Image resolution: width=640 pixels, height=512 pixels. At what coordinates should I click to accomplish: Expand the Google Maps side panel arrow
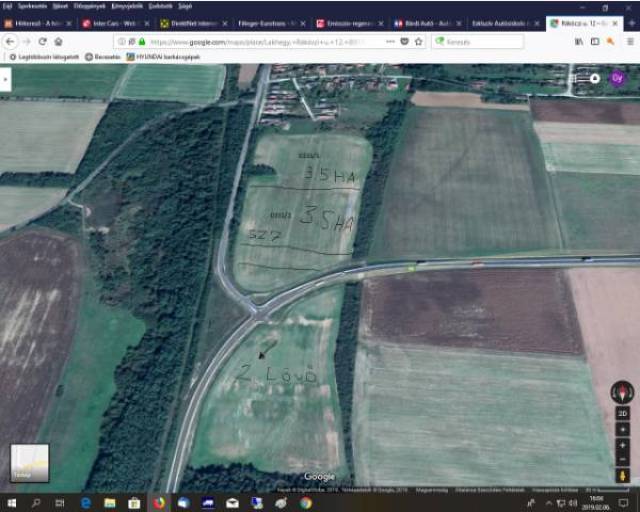point(5,82)
